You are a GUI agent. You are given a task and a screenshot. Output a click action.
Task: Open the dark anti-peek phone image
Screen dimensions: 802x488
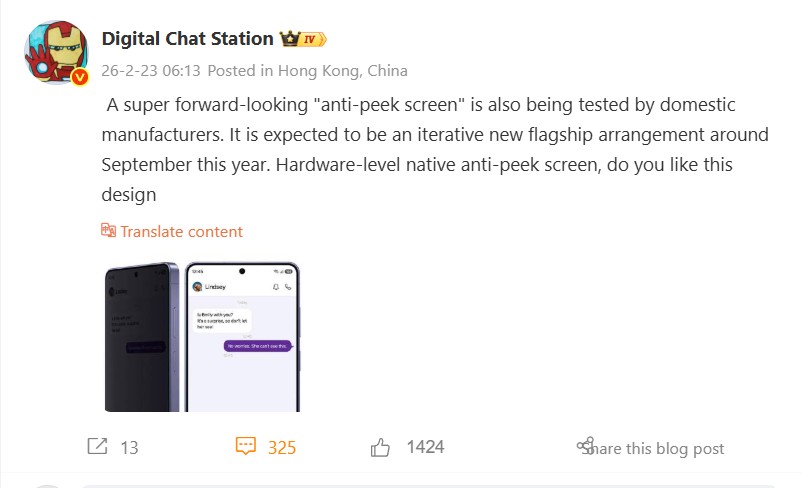click(142, 337)
